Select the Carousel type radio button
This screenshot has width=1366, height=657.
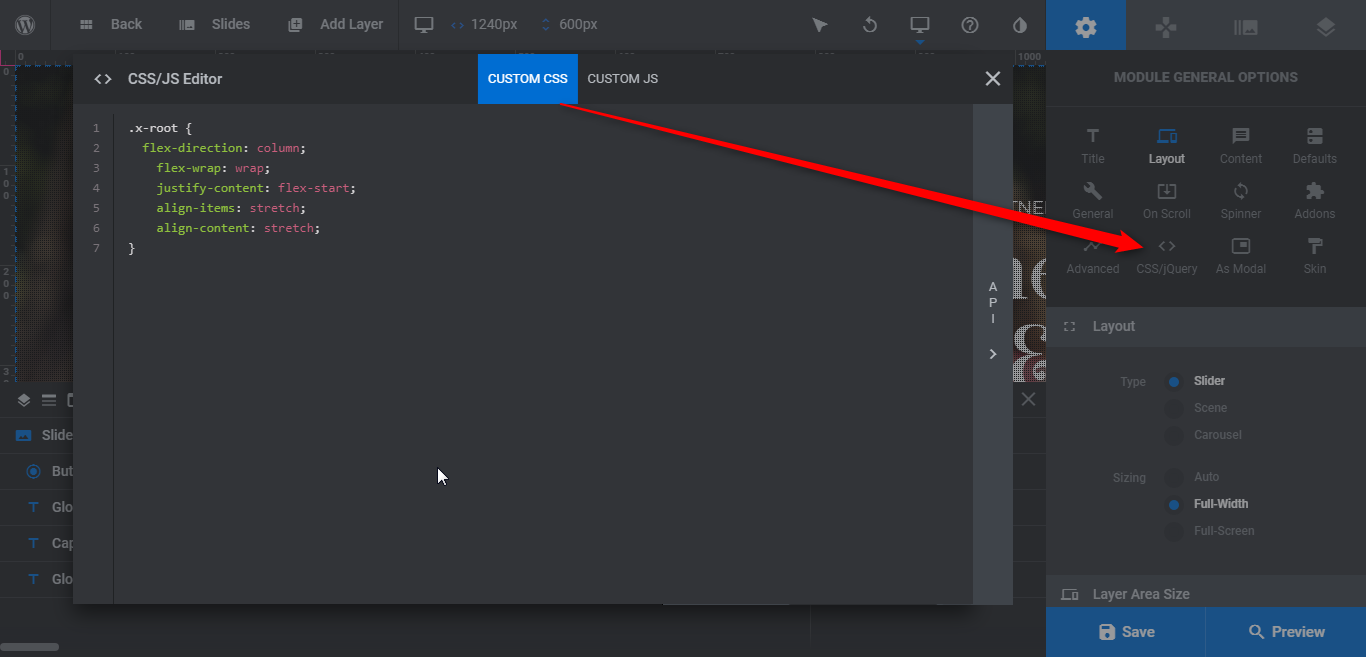point(1175,435)
